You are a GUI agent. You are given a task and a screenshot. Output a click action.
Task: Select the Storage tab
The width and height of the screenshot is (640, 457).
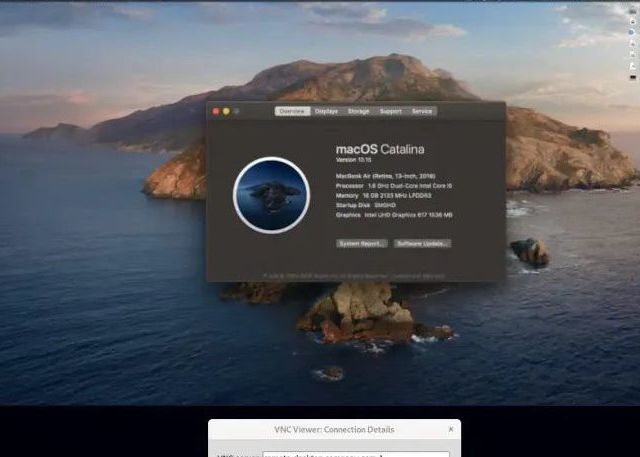358,111
